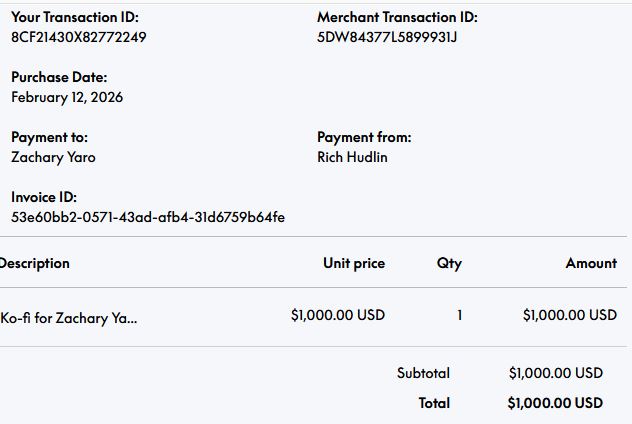Image resolution: width=632 pixels, height=424 pixels.
Task: Click the Description column header
Action: point(35,263)
